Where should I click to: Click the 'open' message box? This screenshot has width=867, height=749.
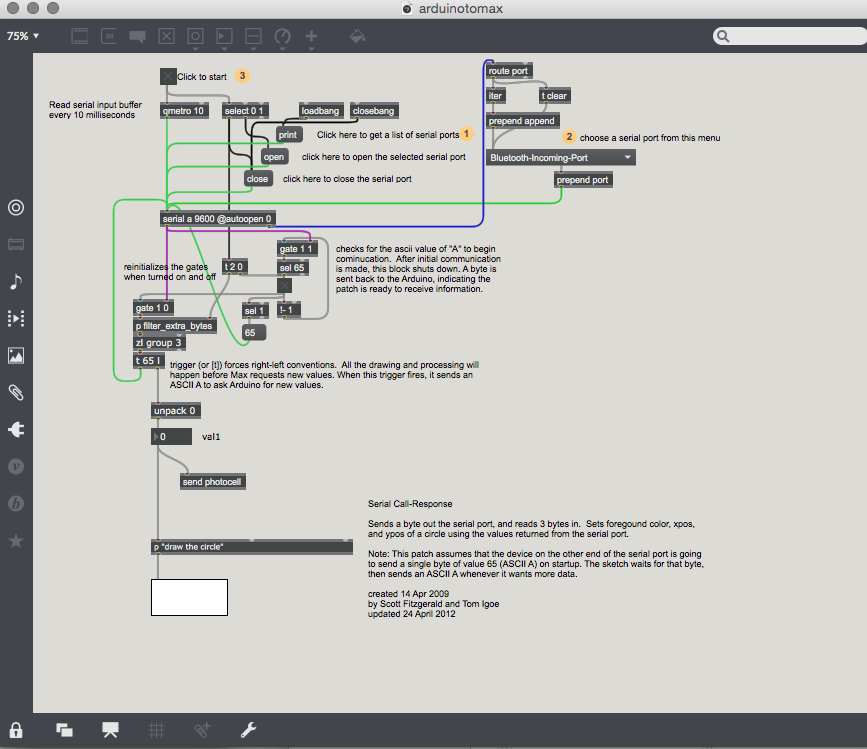tap(274, 157)
